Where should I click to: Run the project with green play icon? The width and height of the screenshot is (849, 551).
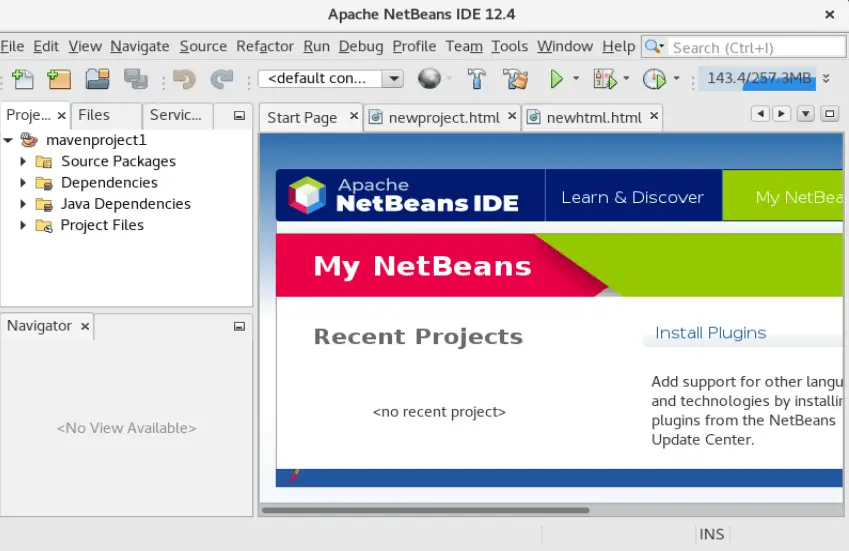coord(556,79)
